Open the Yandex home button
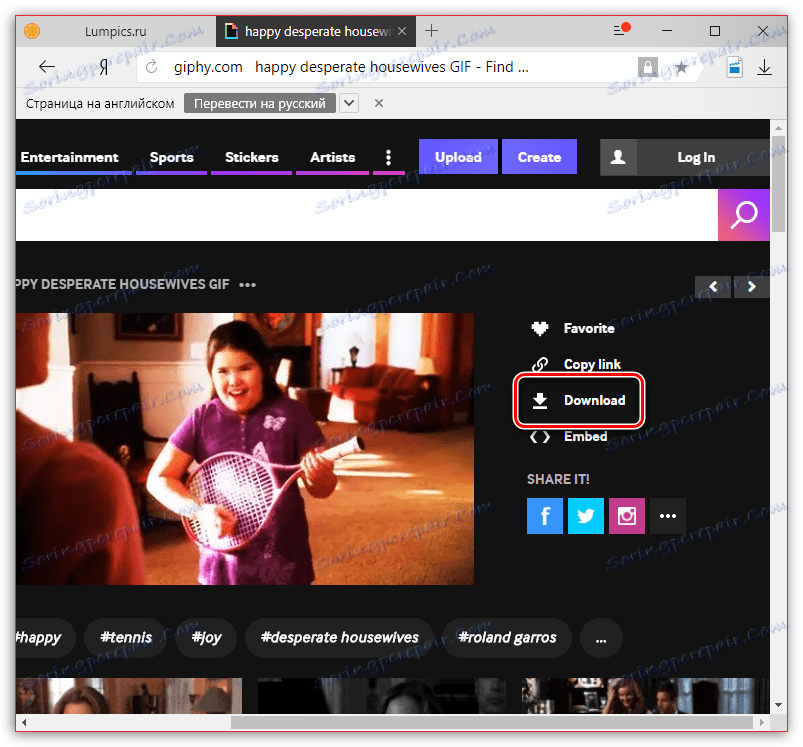 click(x=104, y=67)
